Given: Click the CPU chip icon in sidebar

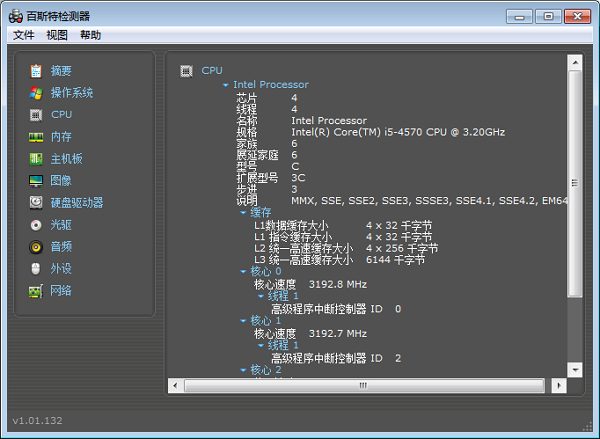Looking at the screenshot, I should (36, 115).
